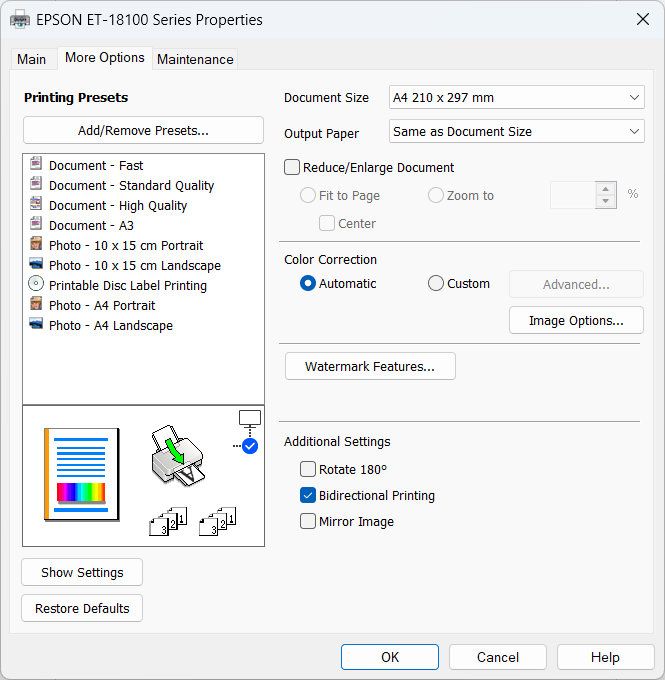Click the Photo - A4 Landscape preset icon

36,324
